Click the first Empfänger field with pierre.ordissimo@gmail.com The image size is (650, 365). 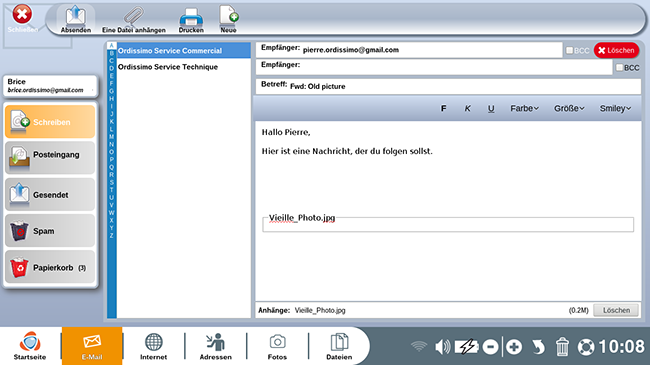[x=409, y=50]
